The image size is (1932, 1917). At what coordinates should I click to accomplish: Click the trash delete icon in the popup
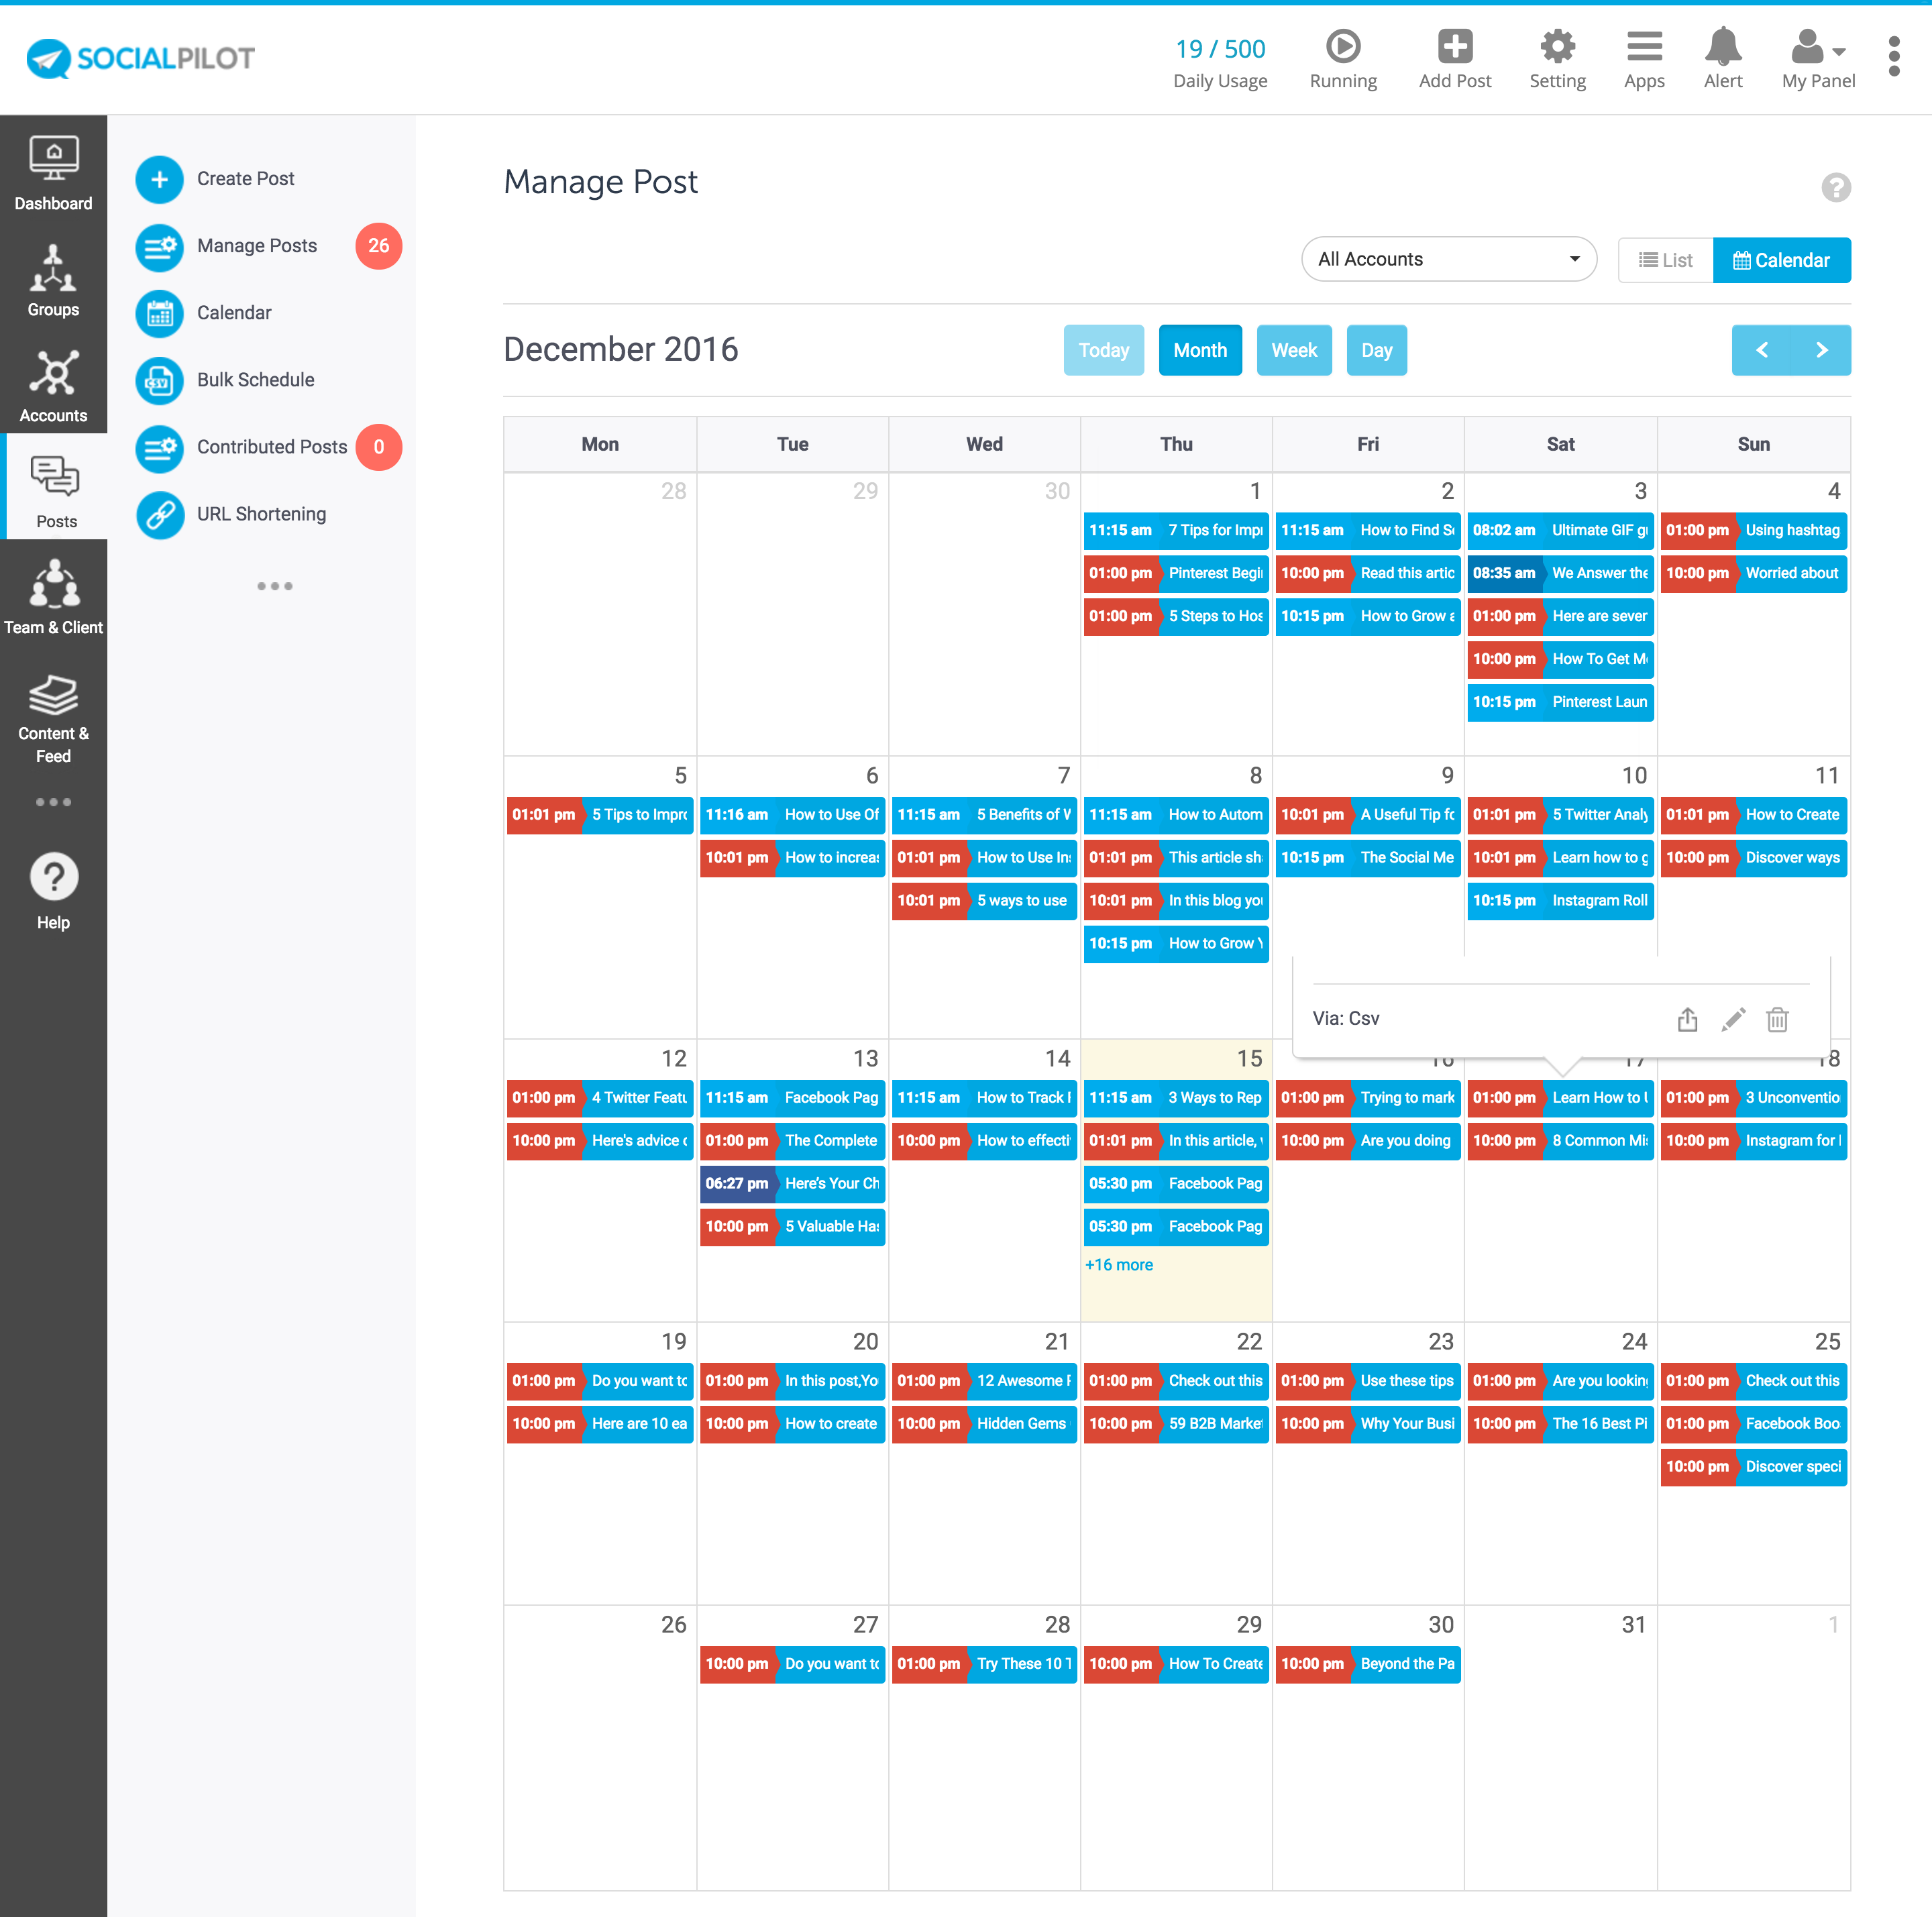[1777, 1019]
